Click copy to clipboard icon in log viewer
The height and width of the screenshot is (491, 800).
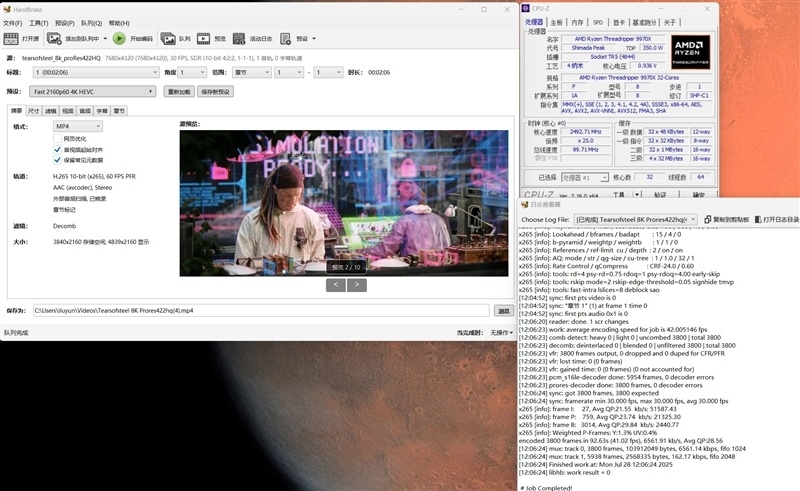[x=708, y=219]
